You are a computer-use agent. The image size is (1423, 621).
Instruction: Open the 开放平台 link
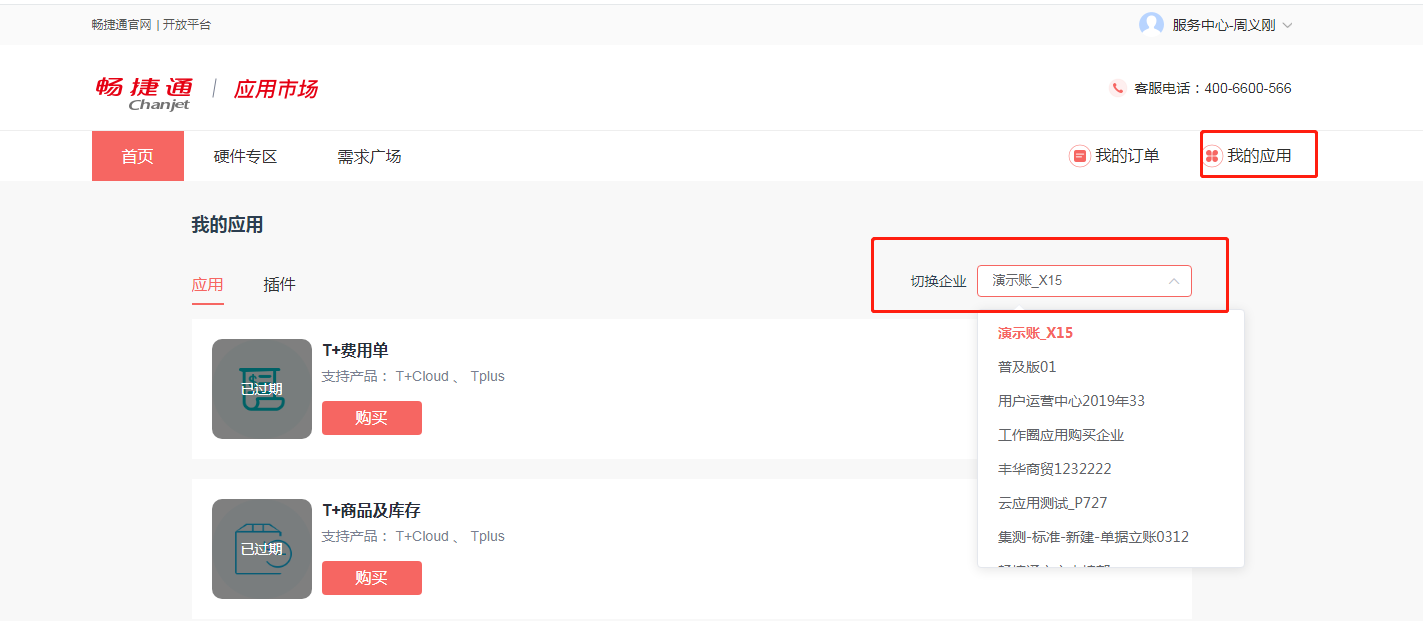(x=187, y=25)
